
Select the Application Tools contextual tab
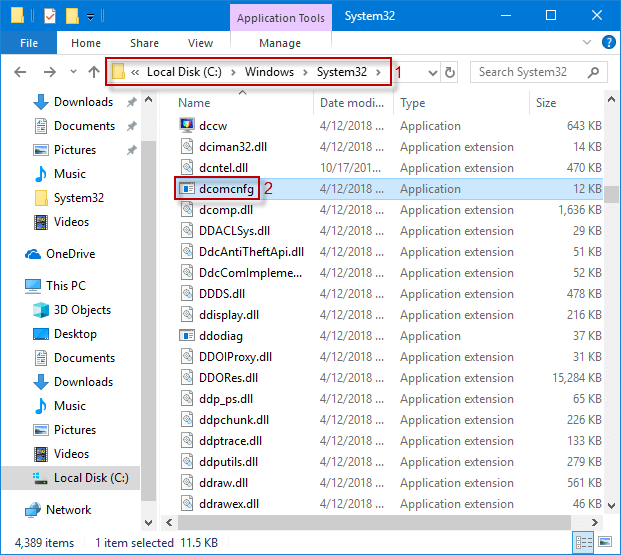pyautogui.click(x=281, y=18)
